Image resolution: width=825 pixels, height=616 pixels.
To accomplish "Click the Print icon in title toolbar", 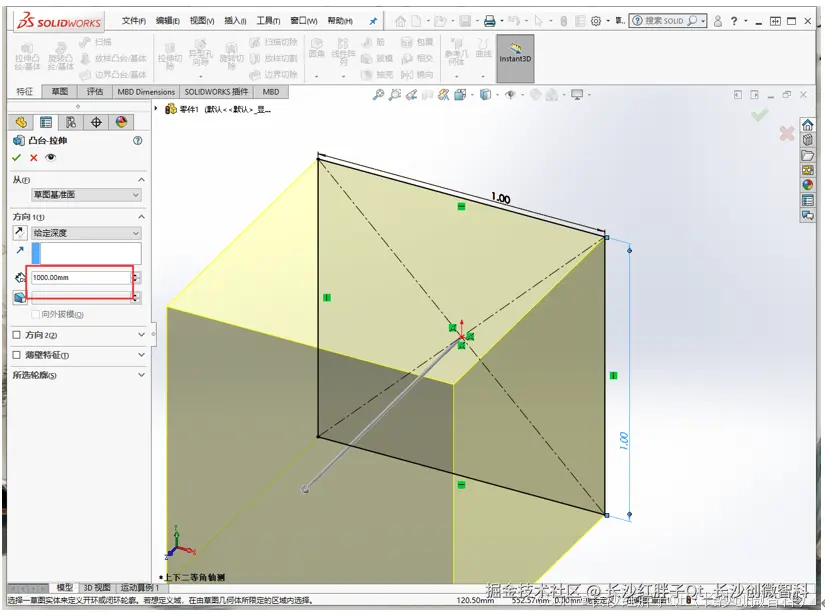I will (489, 21).
